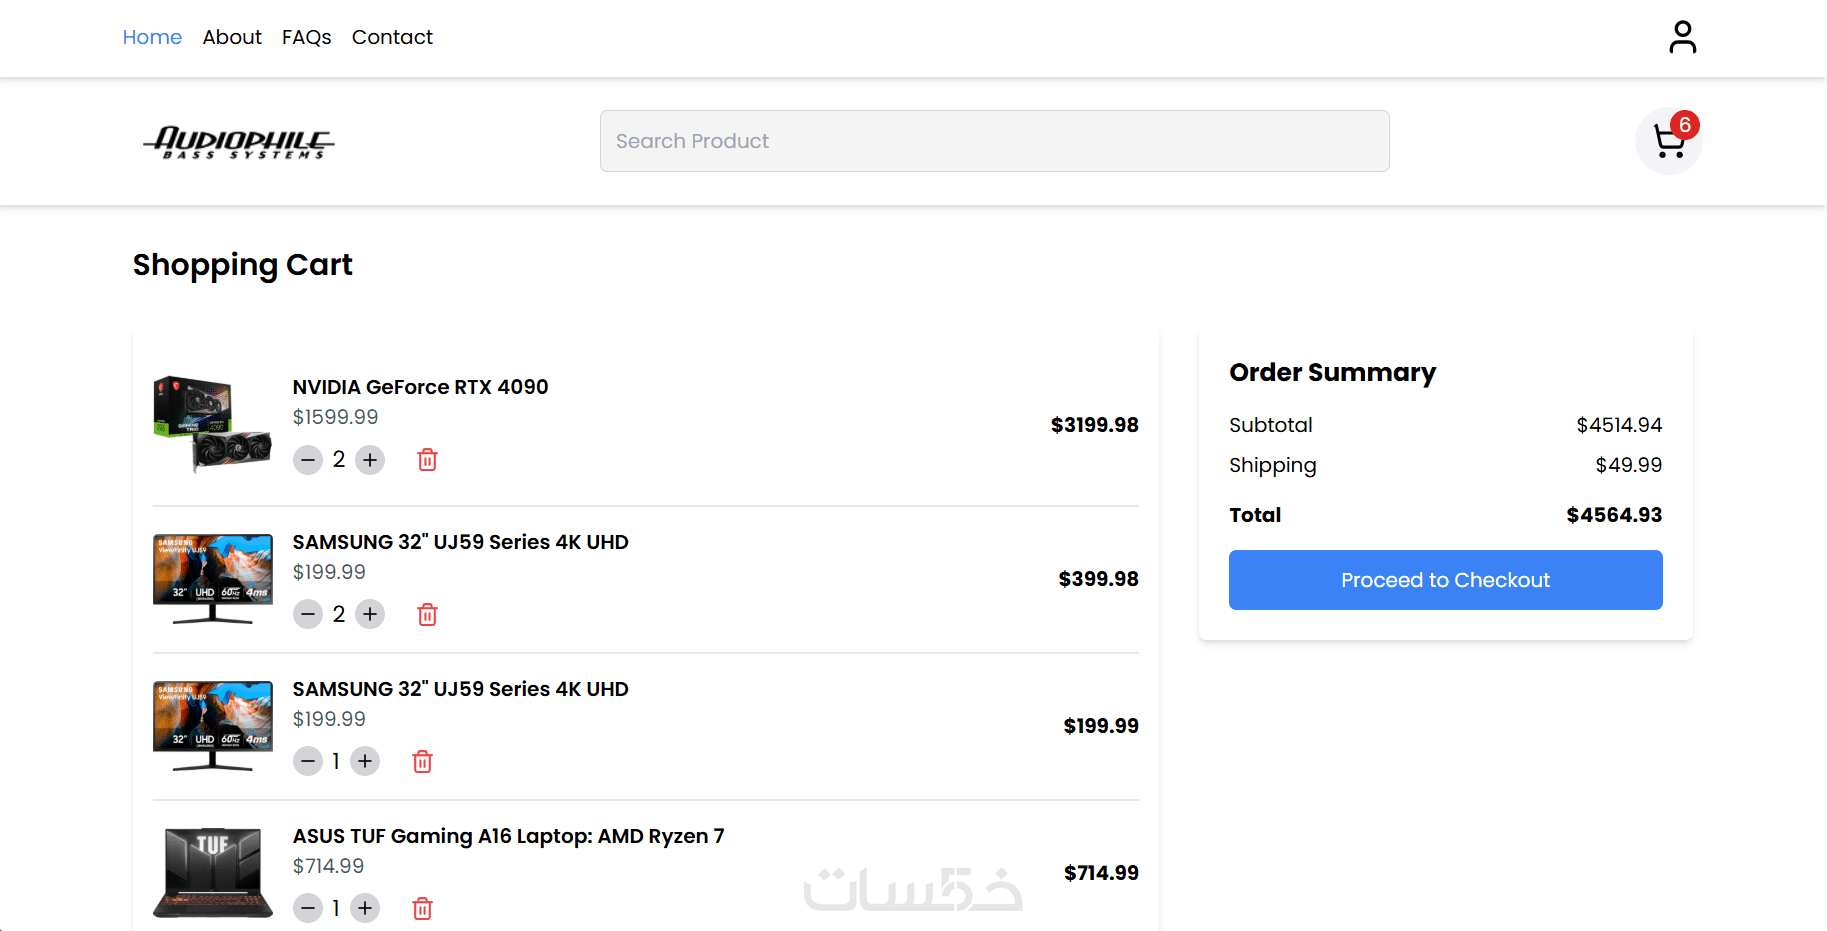The height and width of the screenshot is (931, 1827).
Task: Delete the ASUS TUF Gaming laptop item
Action: tap(422, 908)
